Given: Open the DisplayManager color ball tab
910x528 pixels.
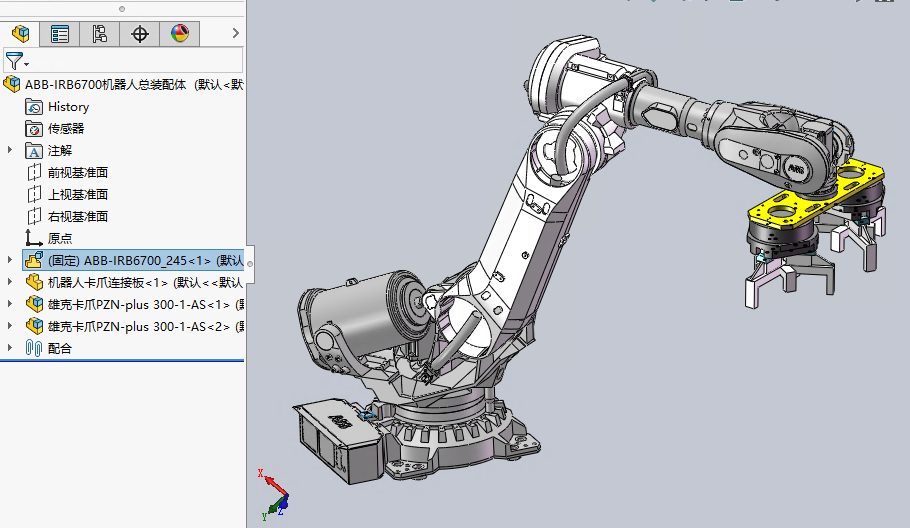Looking at the screenshot, I should click(x=180, y=34).
